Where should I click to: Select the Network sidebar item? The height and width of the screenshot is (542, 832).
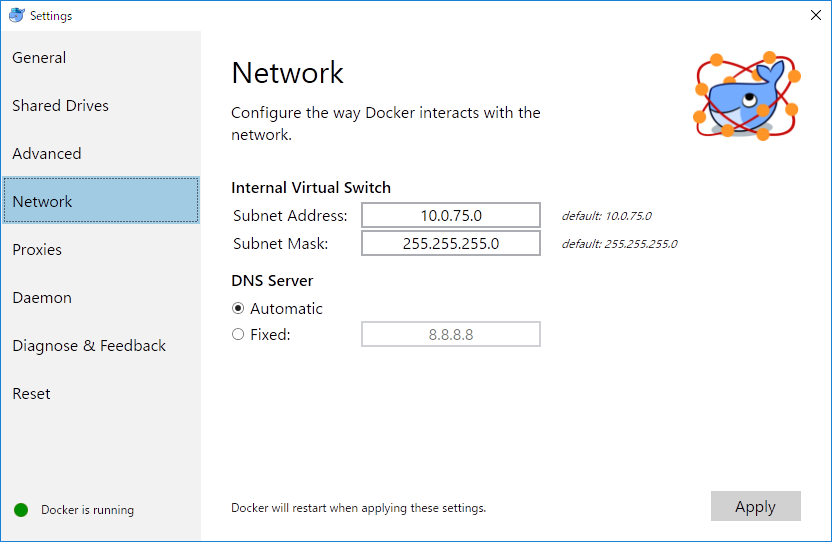(101, 201)
